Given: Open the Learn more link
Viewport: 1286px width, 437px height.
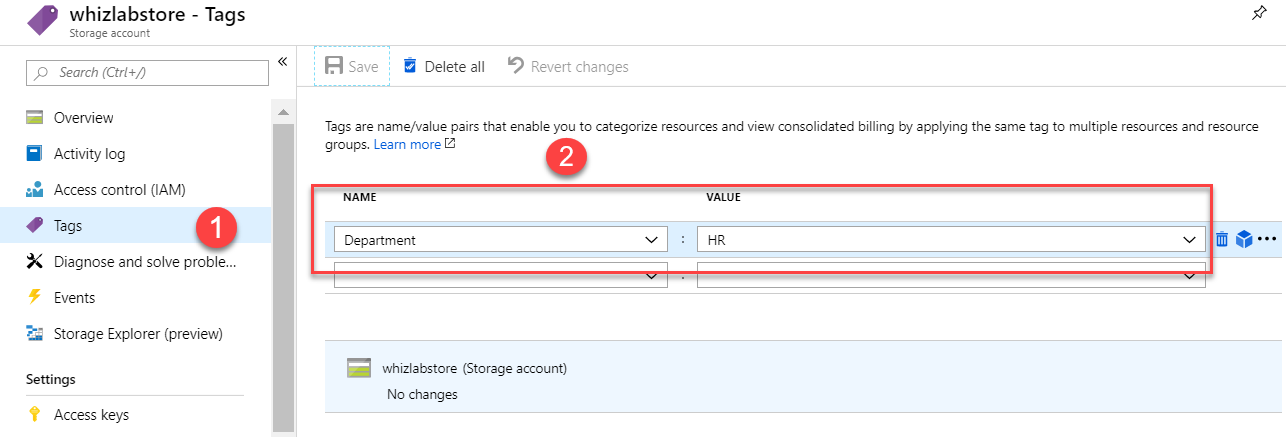Looking at the screenshot, I should click(x=407, y=144).
